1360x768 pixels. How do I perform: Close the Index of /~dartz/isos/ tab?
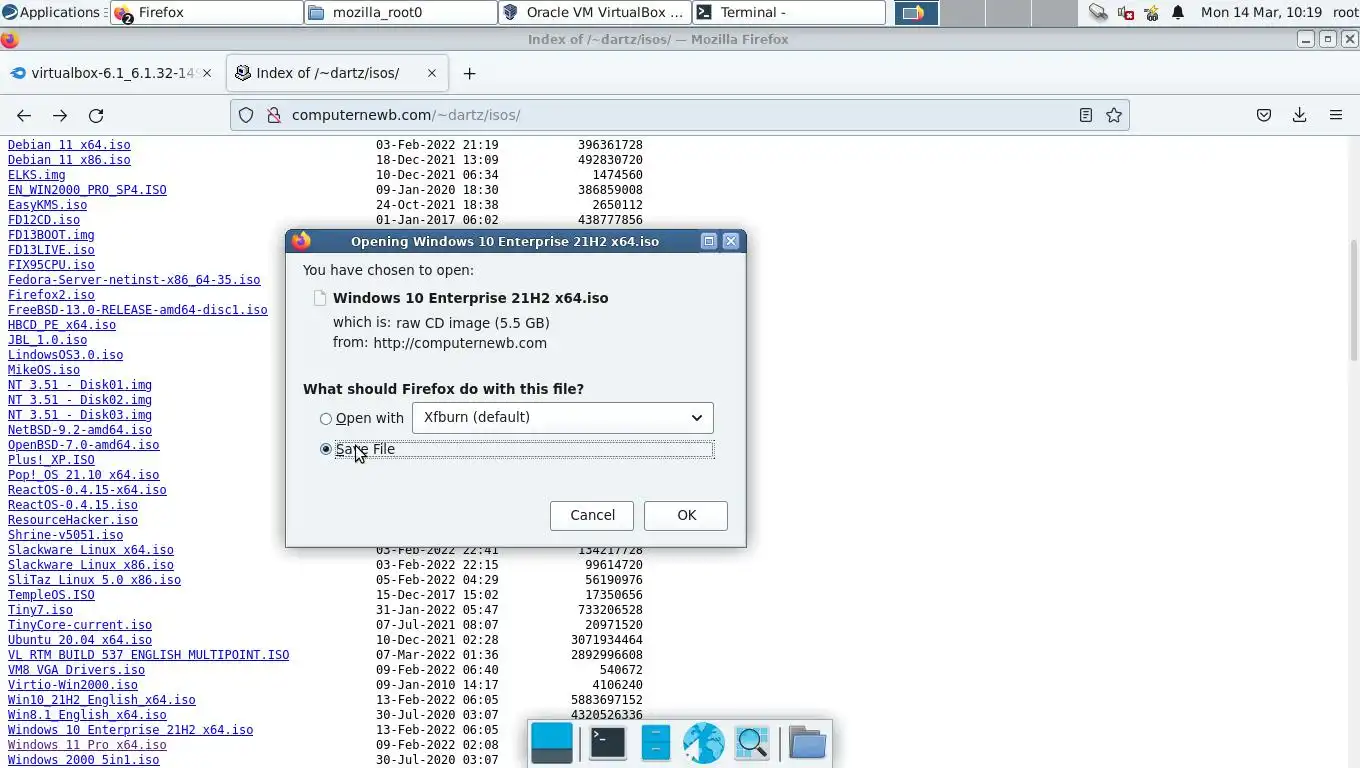tap(432, 73)
